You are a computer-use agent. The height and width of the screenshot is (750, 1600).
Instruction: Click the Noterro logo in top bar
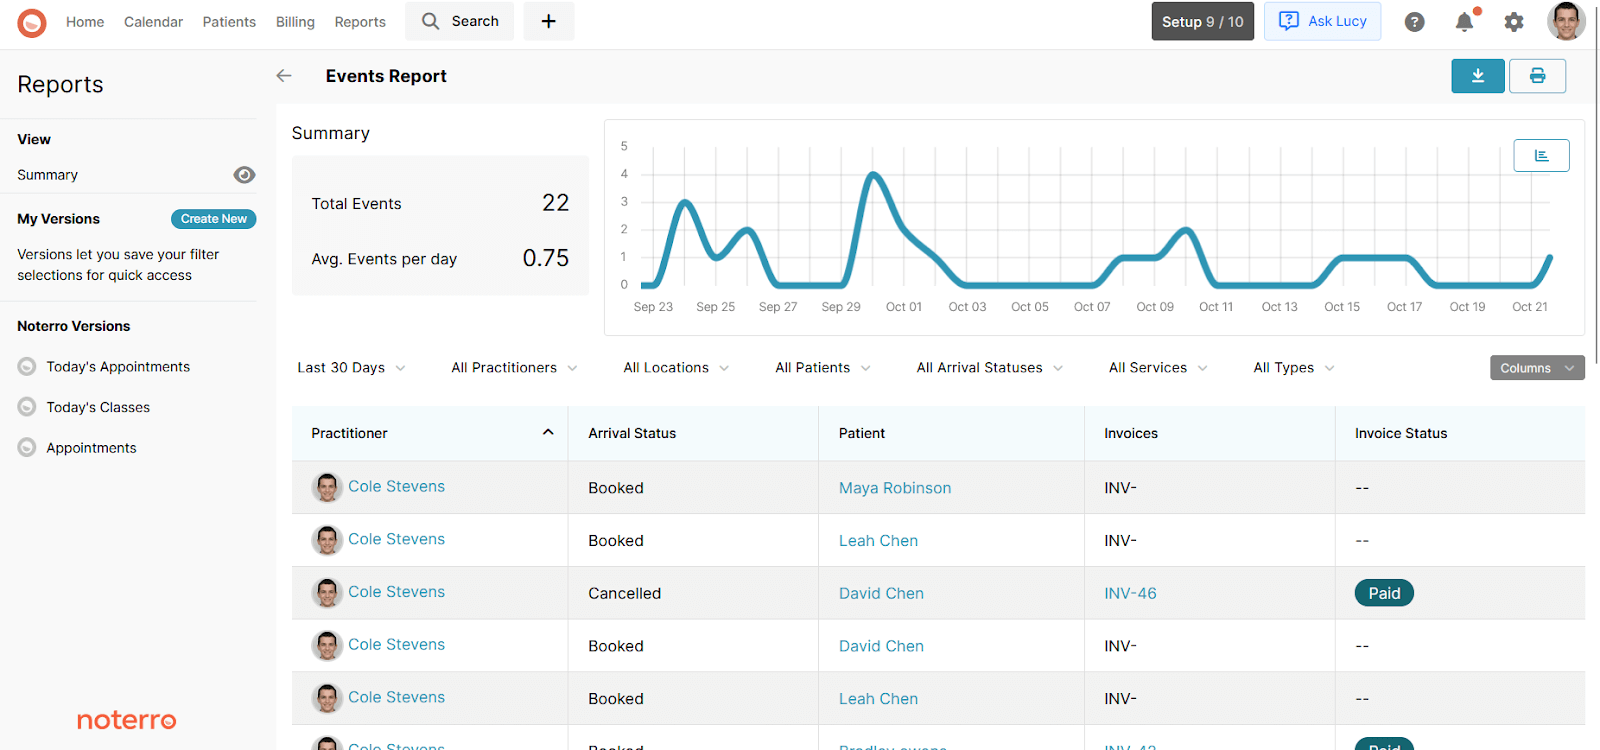pyautogui.click(x=32, y=22)
